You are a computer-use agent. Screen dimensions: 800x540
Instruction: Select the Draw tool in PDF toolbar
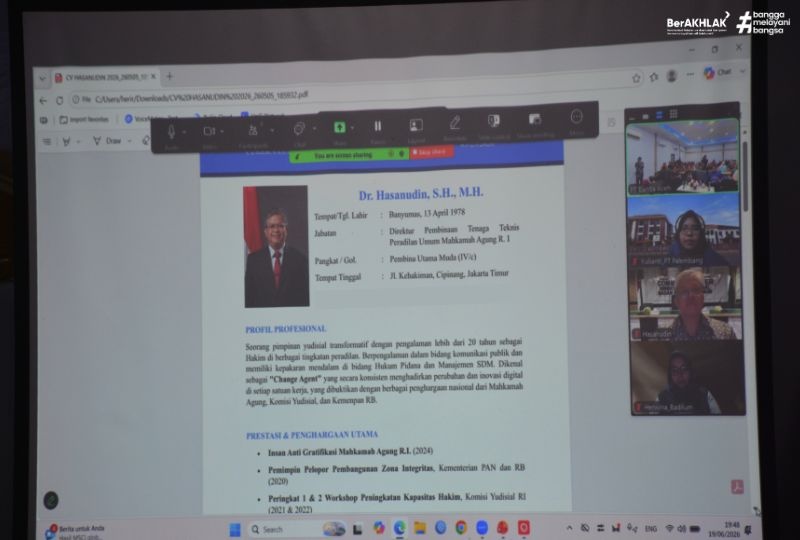coord(108,140)
